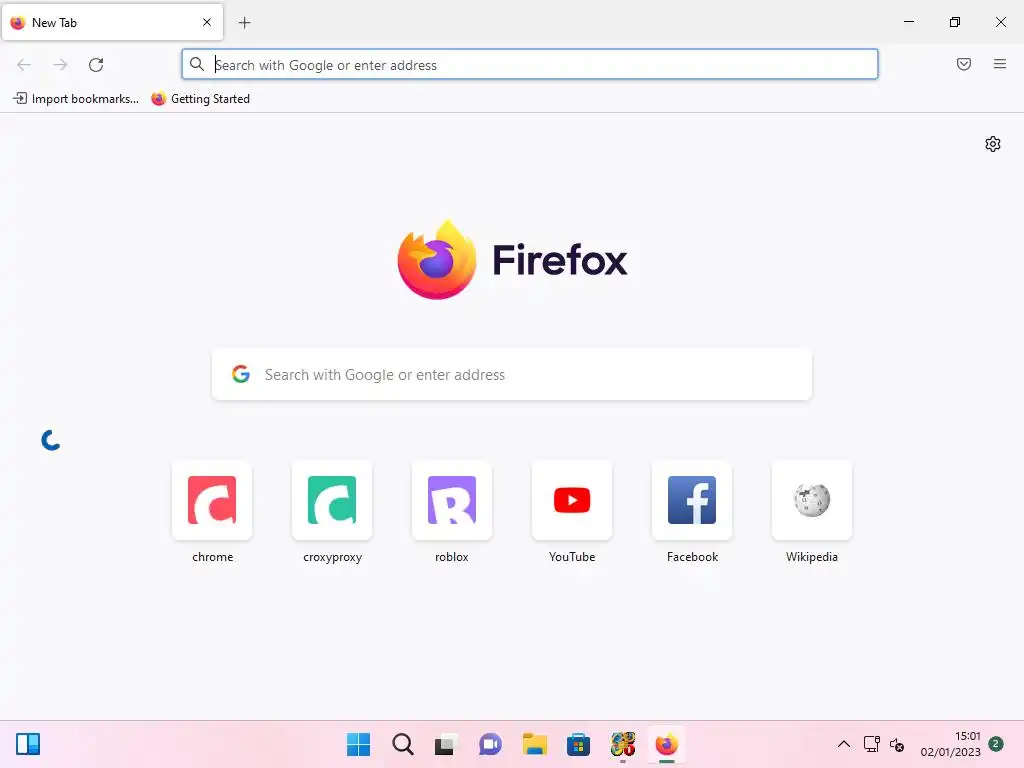Image resolution: width=1024 pixels, height=768 pixels.
Task: Click the muted volume tray icon
Action: pos(897,744)
